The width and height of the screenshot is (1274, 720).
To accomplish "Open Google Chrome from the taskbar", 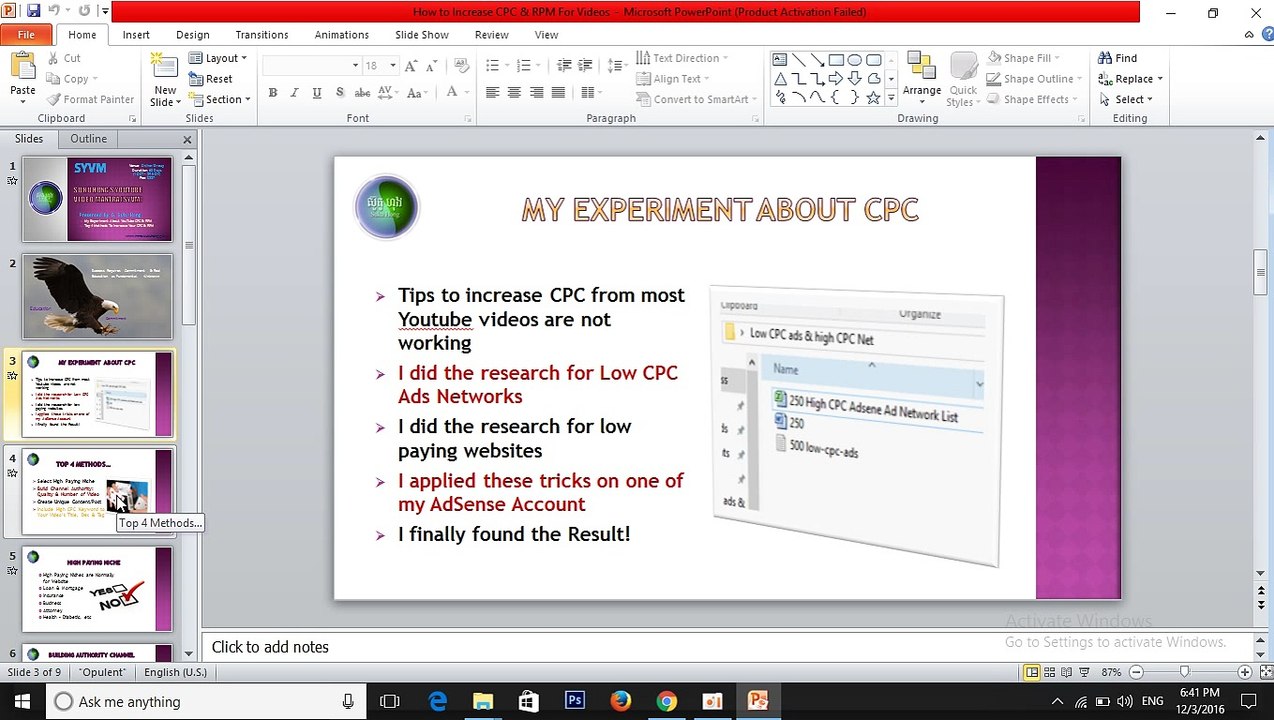I will [x=666, y=701].
